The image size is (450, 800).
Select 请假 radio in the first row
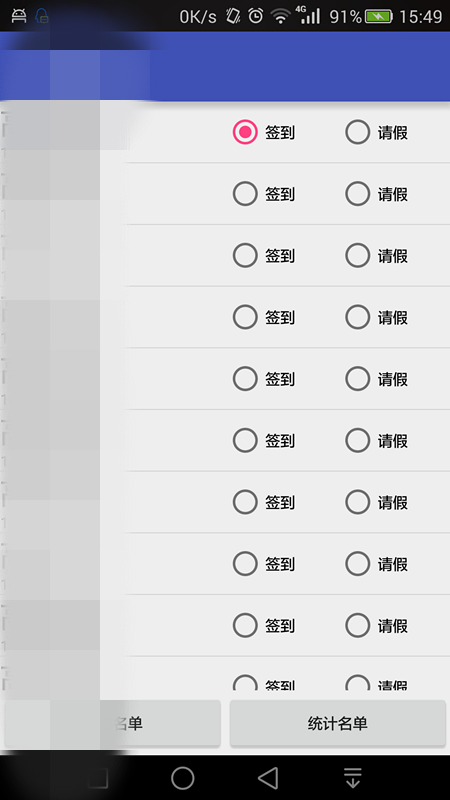tap(377, 133)
